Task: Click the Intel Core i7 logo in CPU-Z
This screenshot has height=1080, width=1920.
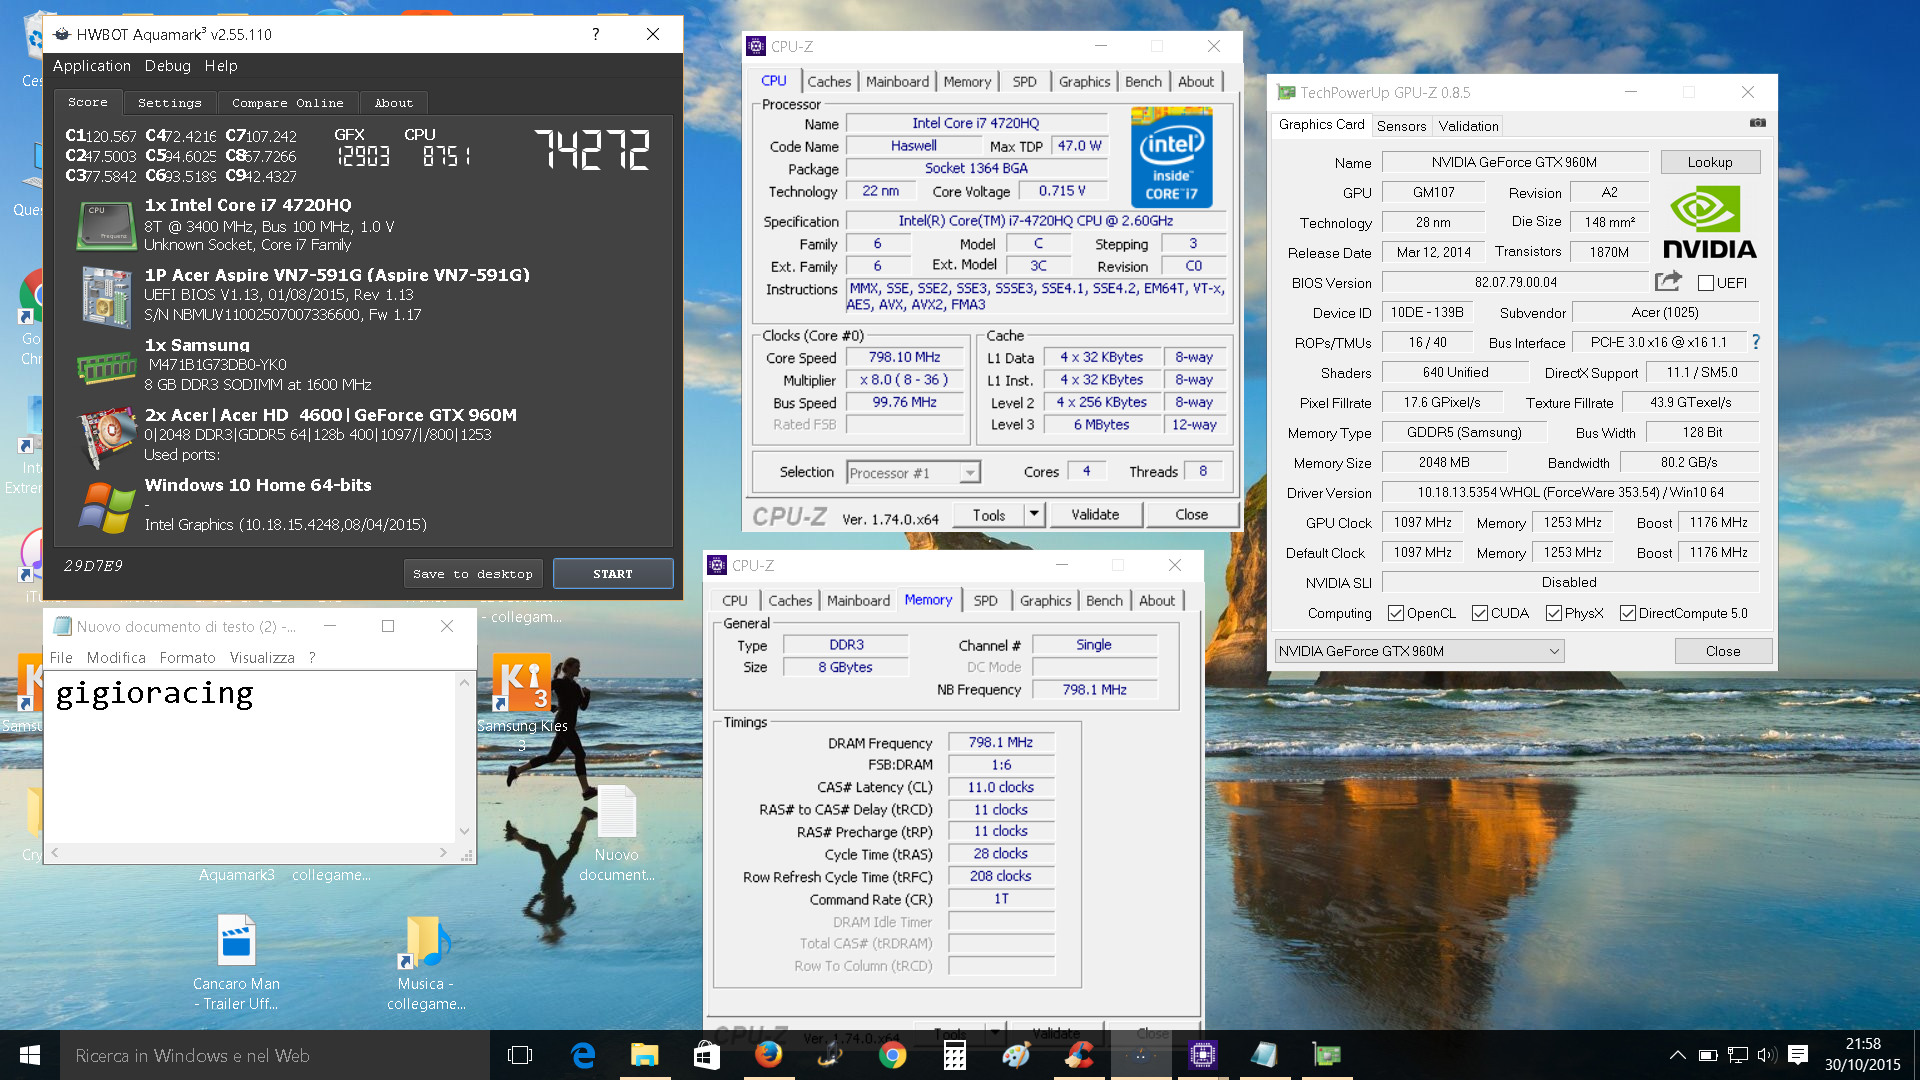Action: point(1171,158)
